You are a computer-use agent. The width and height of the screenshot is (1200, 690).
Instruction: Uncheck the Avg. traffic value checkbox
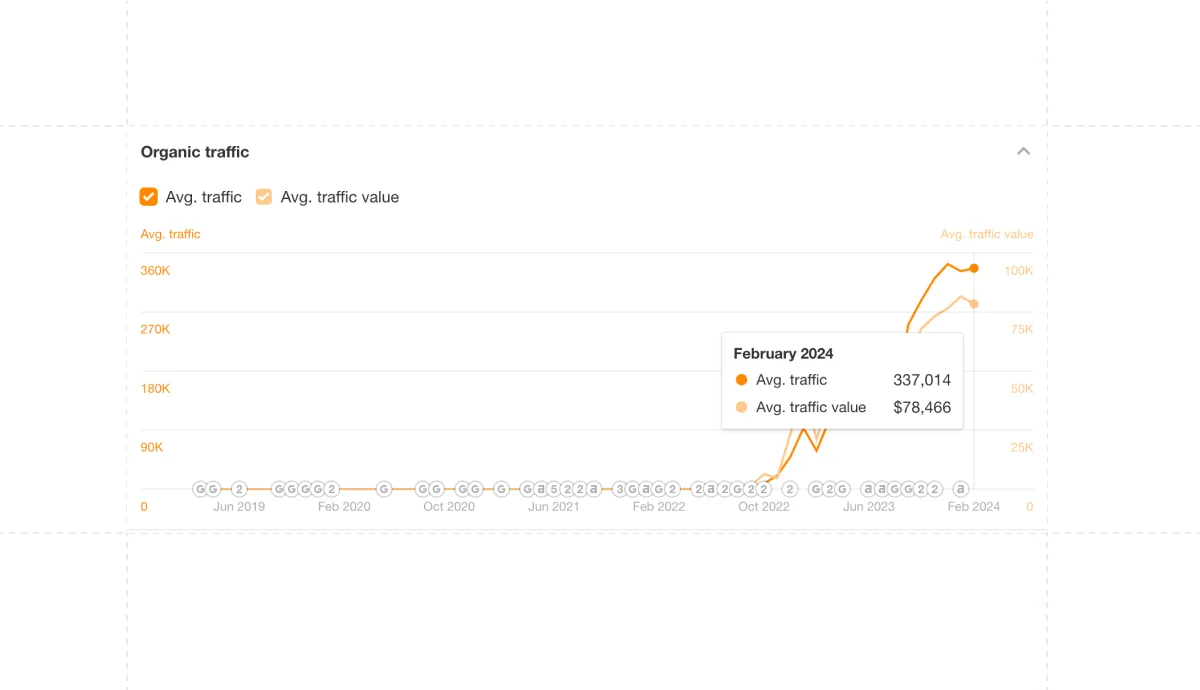point(264,197)
